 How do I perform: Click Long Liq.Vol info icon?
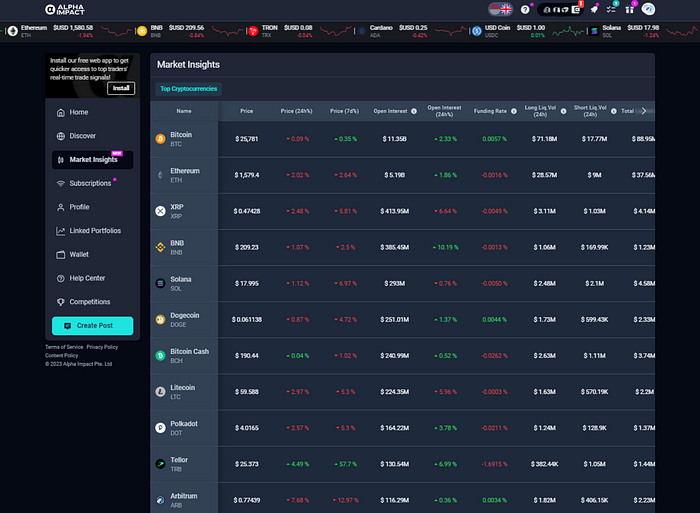(563, 111)
